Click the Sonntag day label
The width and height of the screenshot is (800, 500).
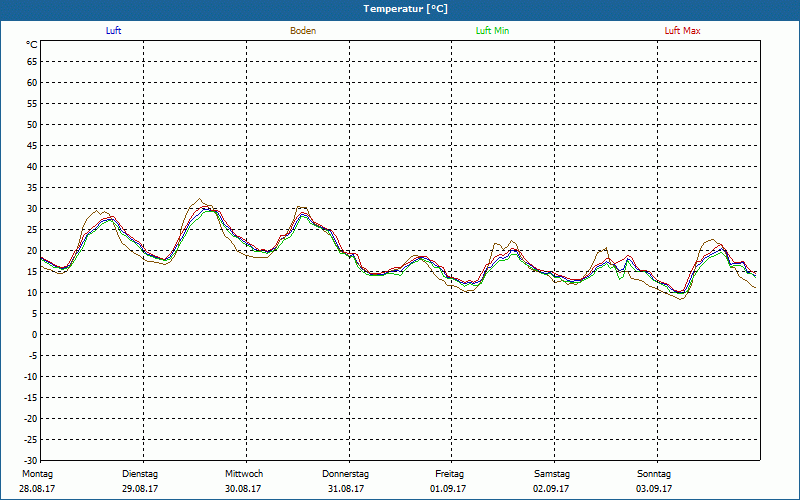(654, 474)
